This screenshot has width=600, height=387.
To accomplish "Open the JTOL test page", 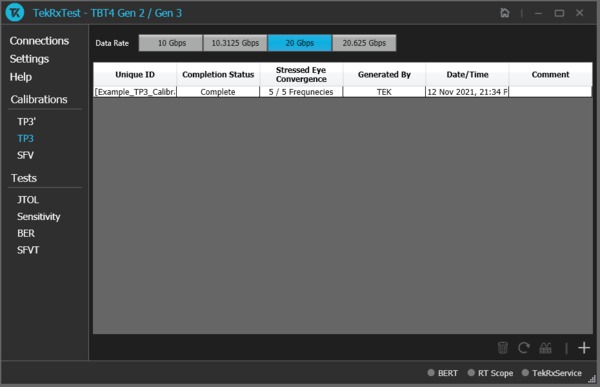I will click(28, 199).
